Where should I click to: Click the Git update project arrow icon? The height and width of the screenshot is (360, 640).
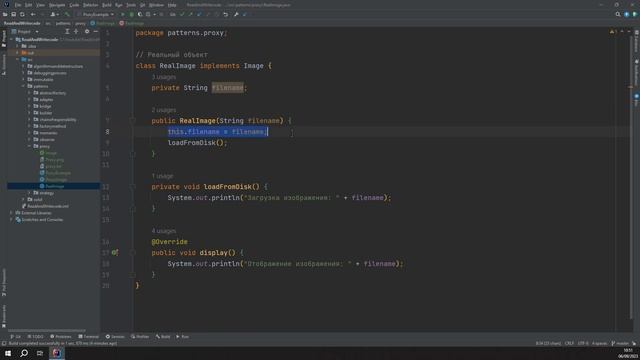(x=199, y=14)
